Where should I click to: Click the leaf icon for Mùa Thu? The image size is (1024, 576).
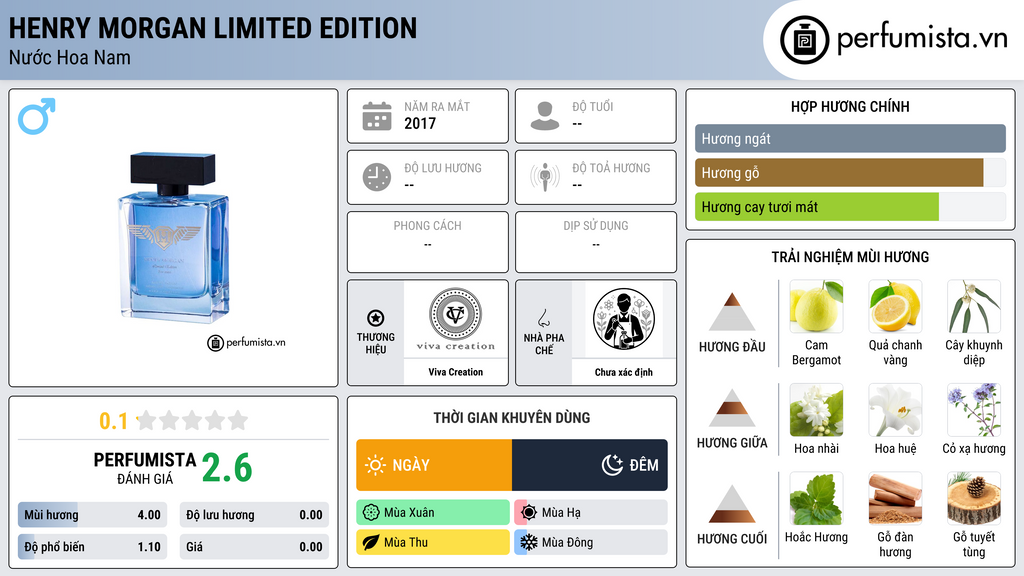[x=371, y=542]
